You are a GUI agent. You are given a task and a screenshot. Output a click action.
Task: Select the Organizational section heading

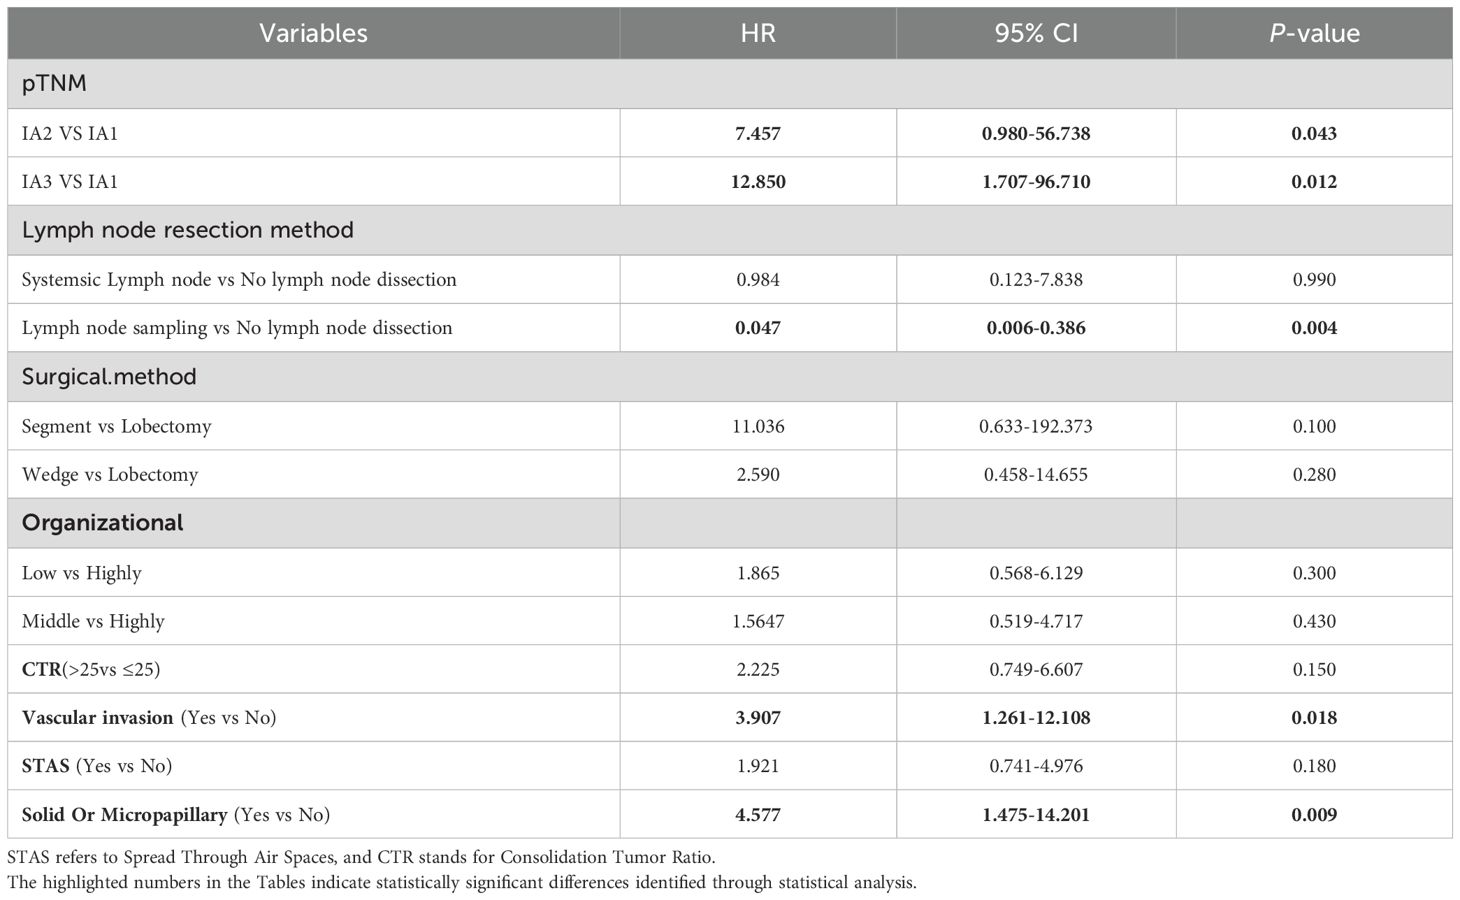[x=103, y=523]
